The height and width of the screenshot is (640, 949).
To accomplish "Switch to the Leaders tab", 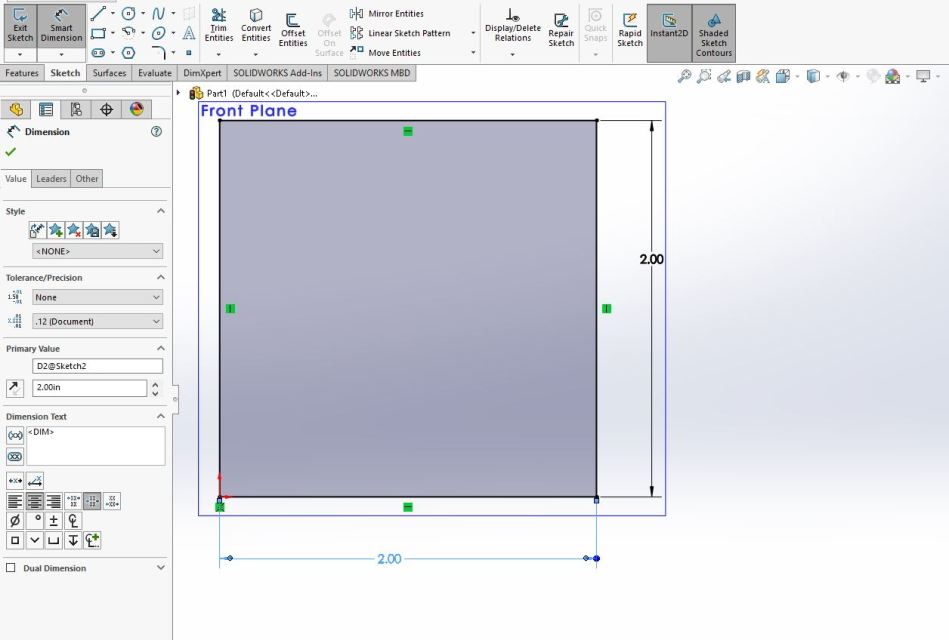I will [x=51, y=179].
